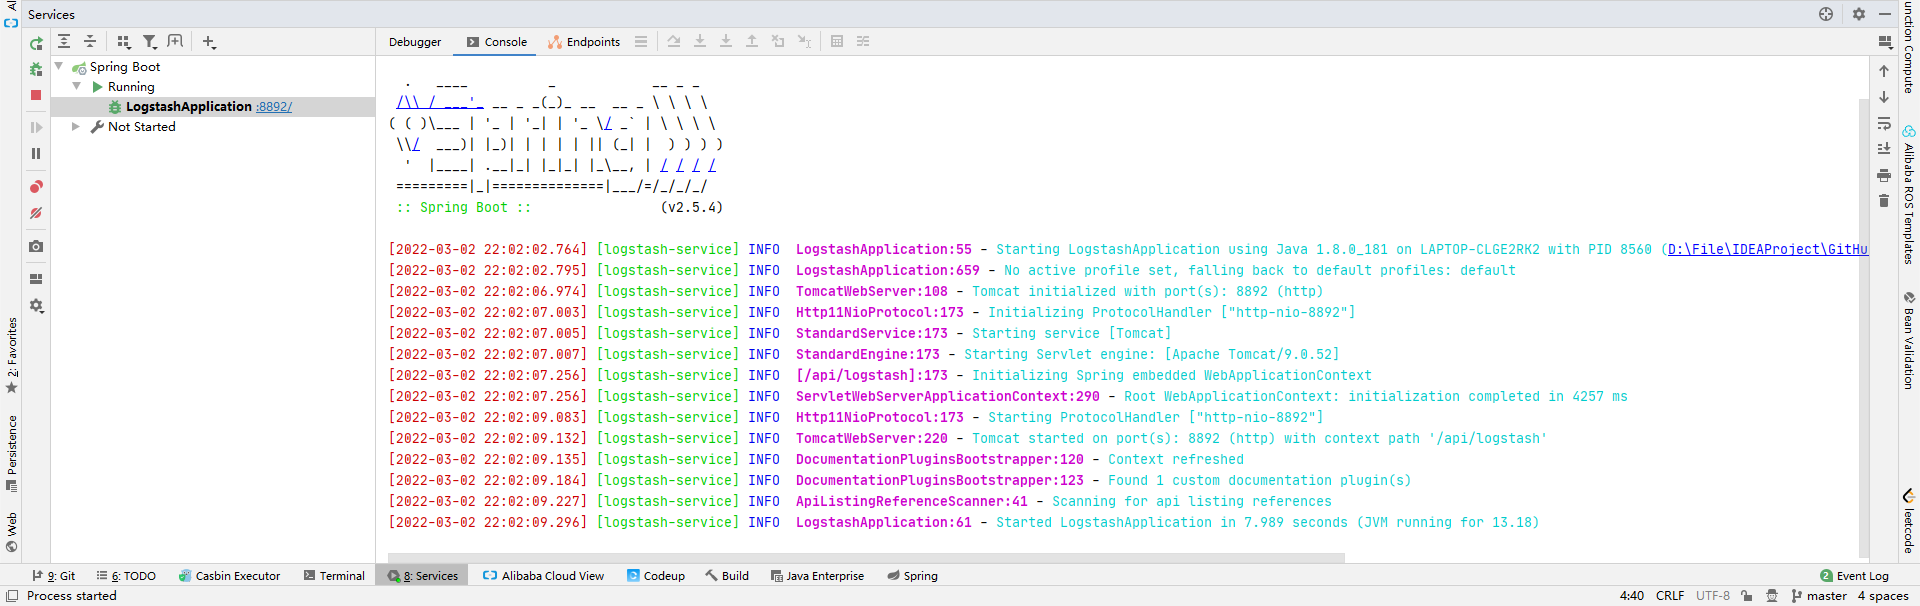Open the :8892/ port link

click(274, 107)
